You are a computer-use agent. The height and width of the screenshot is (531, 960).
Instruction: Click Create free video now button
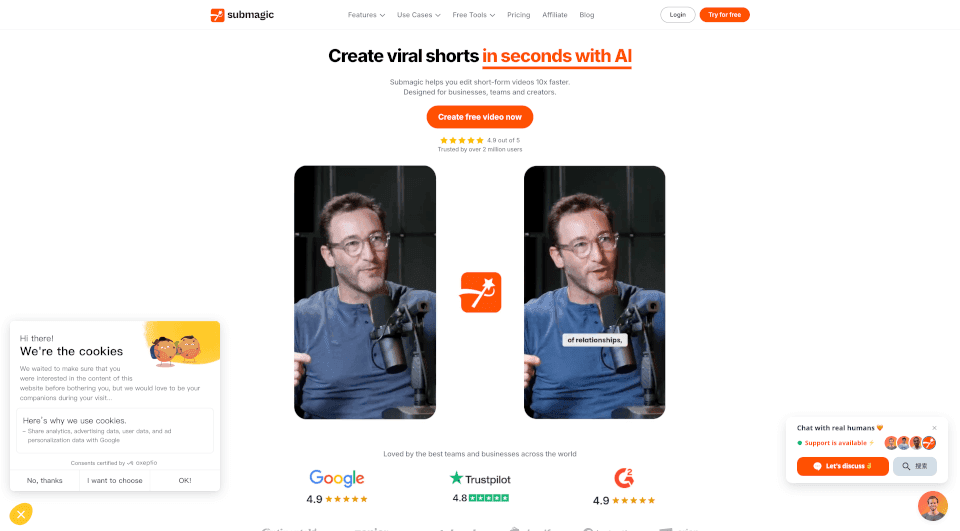coord(480,117)
